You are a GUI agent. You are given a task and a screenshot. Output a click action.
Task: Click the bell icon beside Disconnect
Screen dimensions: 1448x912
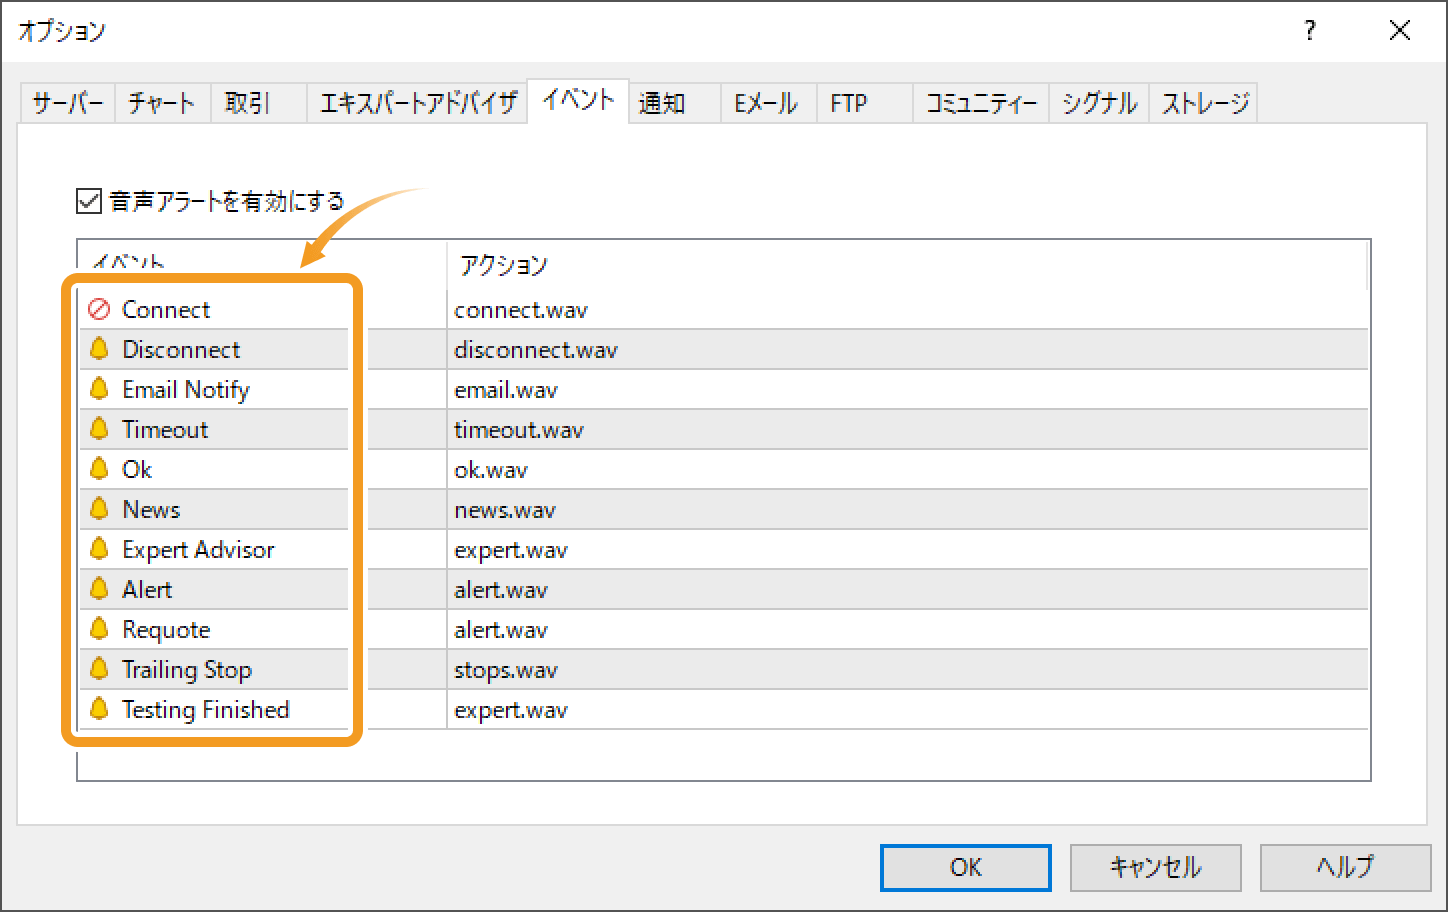pyautogui.click(x=99, y=349)
